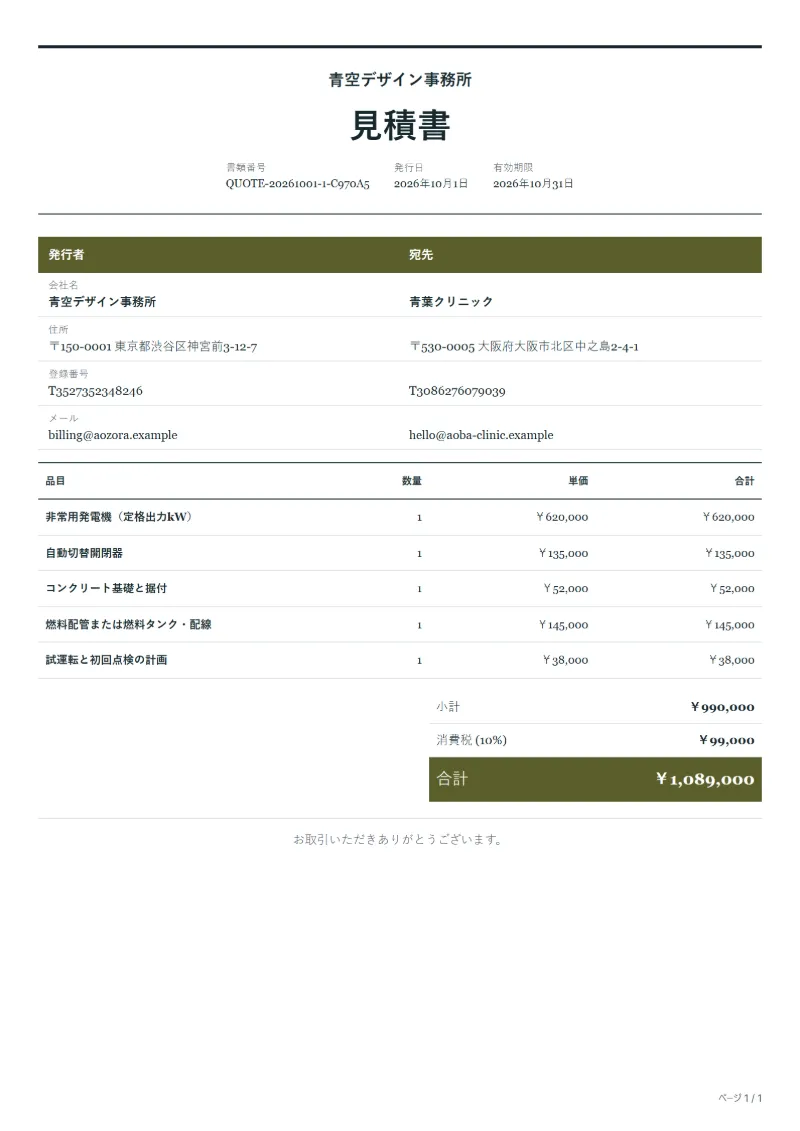Click the 小計 label
This screenshot has width=800, height=1131.
(448, 707)
